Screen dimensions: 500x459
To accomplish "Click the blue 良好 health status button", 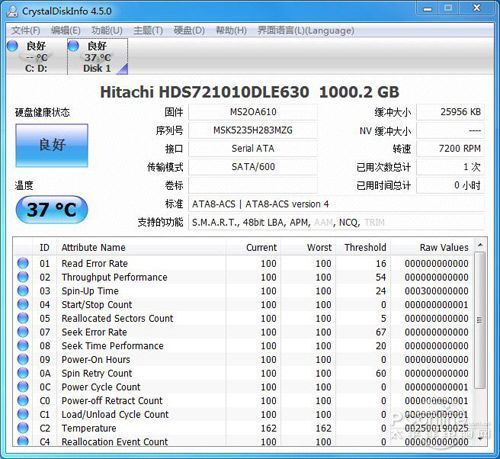I will coord(52,145).
